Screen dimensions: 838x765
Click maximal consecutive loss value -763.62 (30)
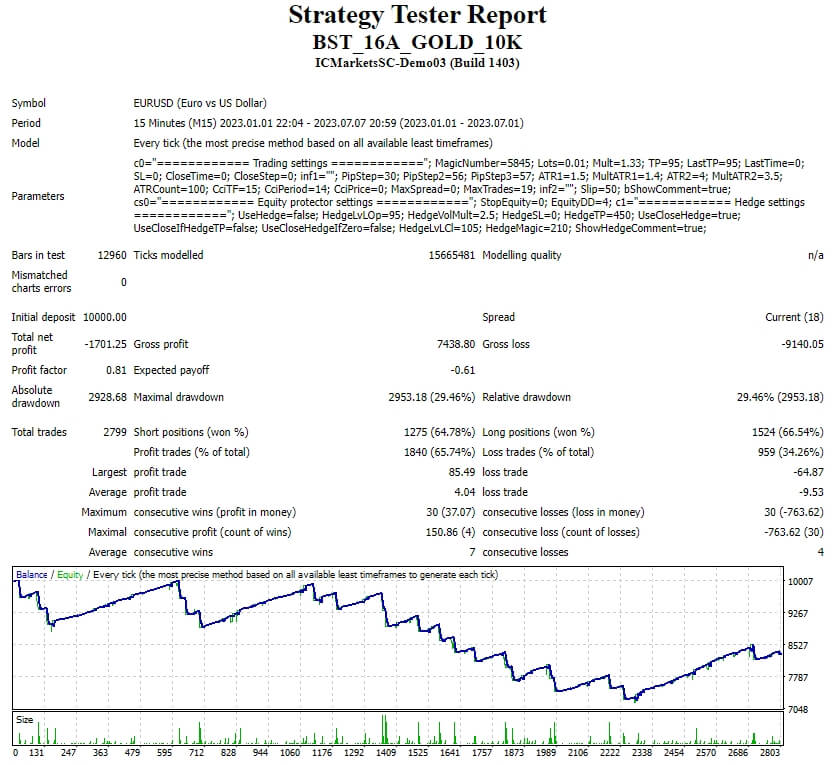(794, 532)
